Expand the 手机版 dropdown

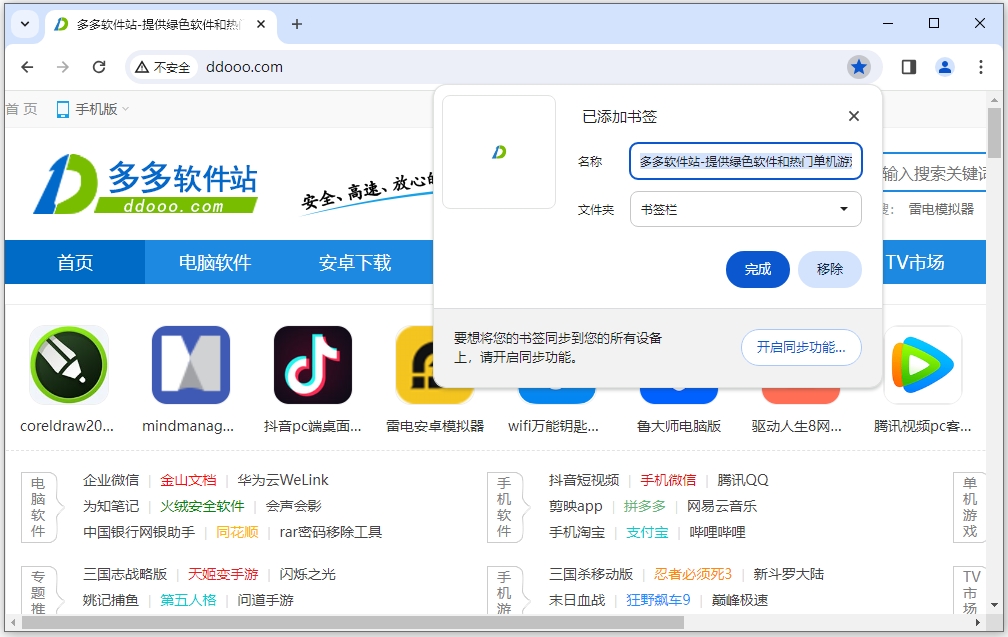coord(93,109)
